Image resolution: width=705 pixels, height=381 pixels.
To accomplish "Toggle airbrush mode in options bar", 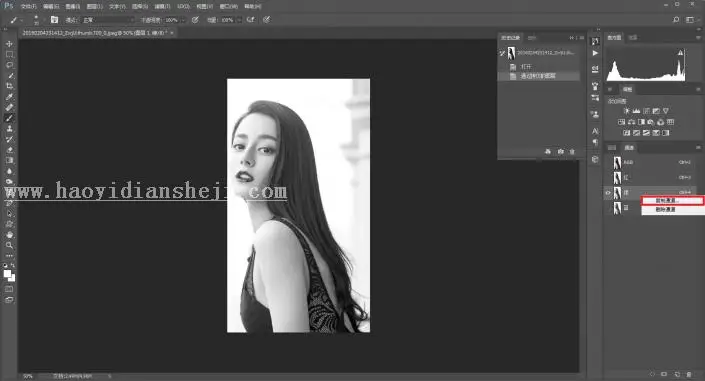I will [250, 20].
